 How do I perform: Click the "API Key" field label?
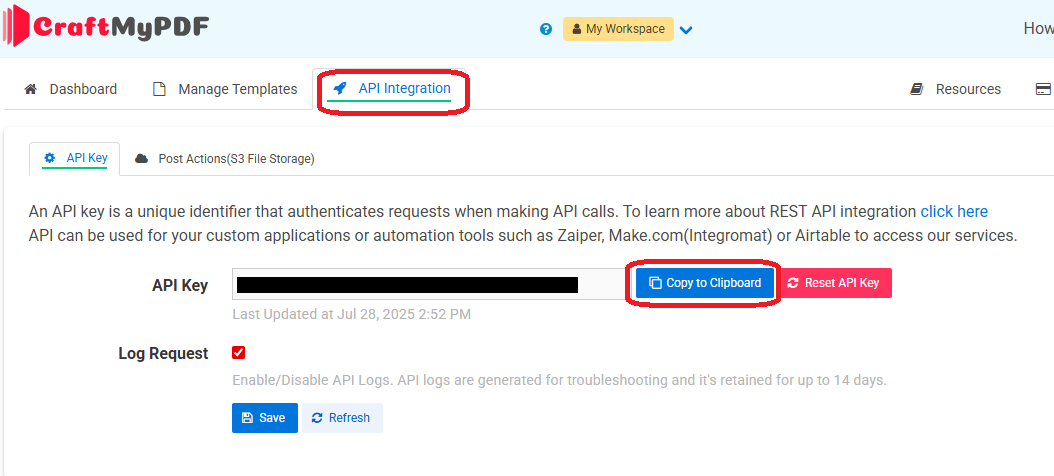(x=180, y=285)
